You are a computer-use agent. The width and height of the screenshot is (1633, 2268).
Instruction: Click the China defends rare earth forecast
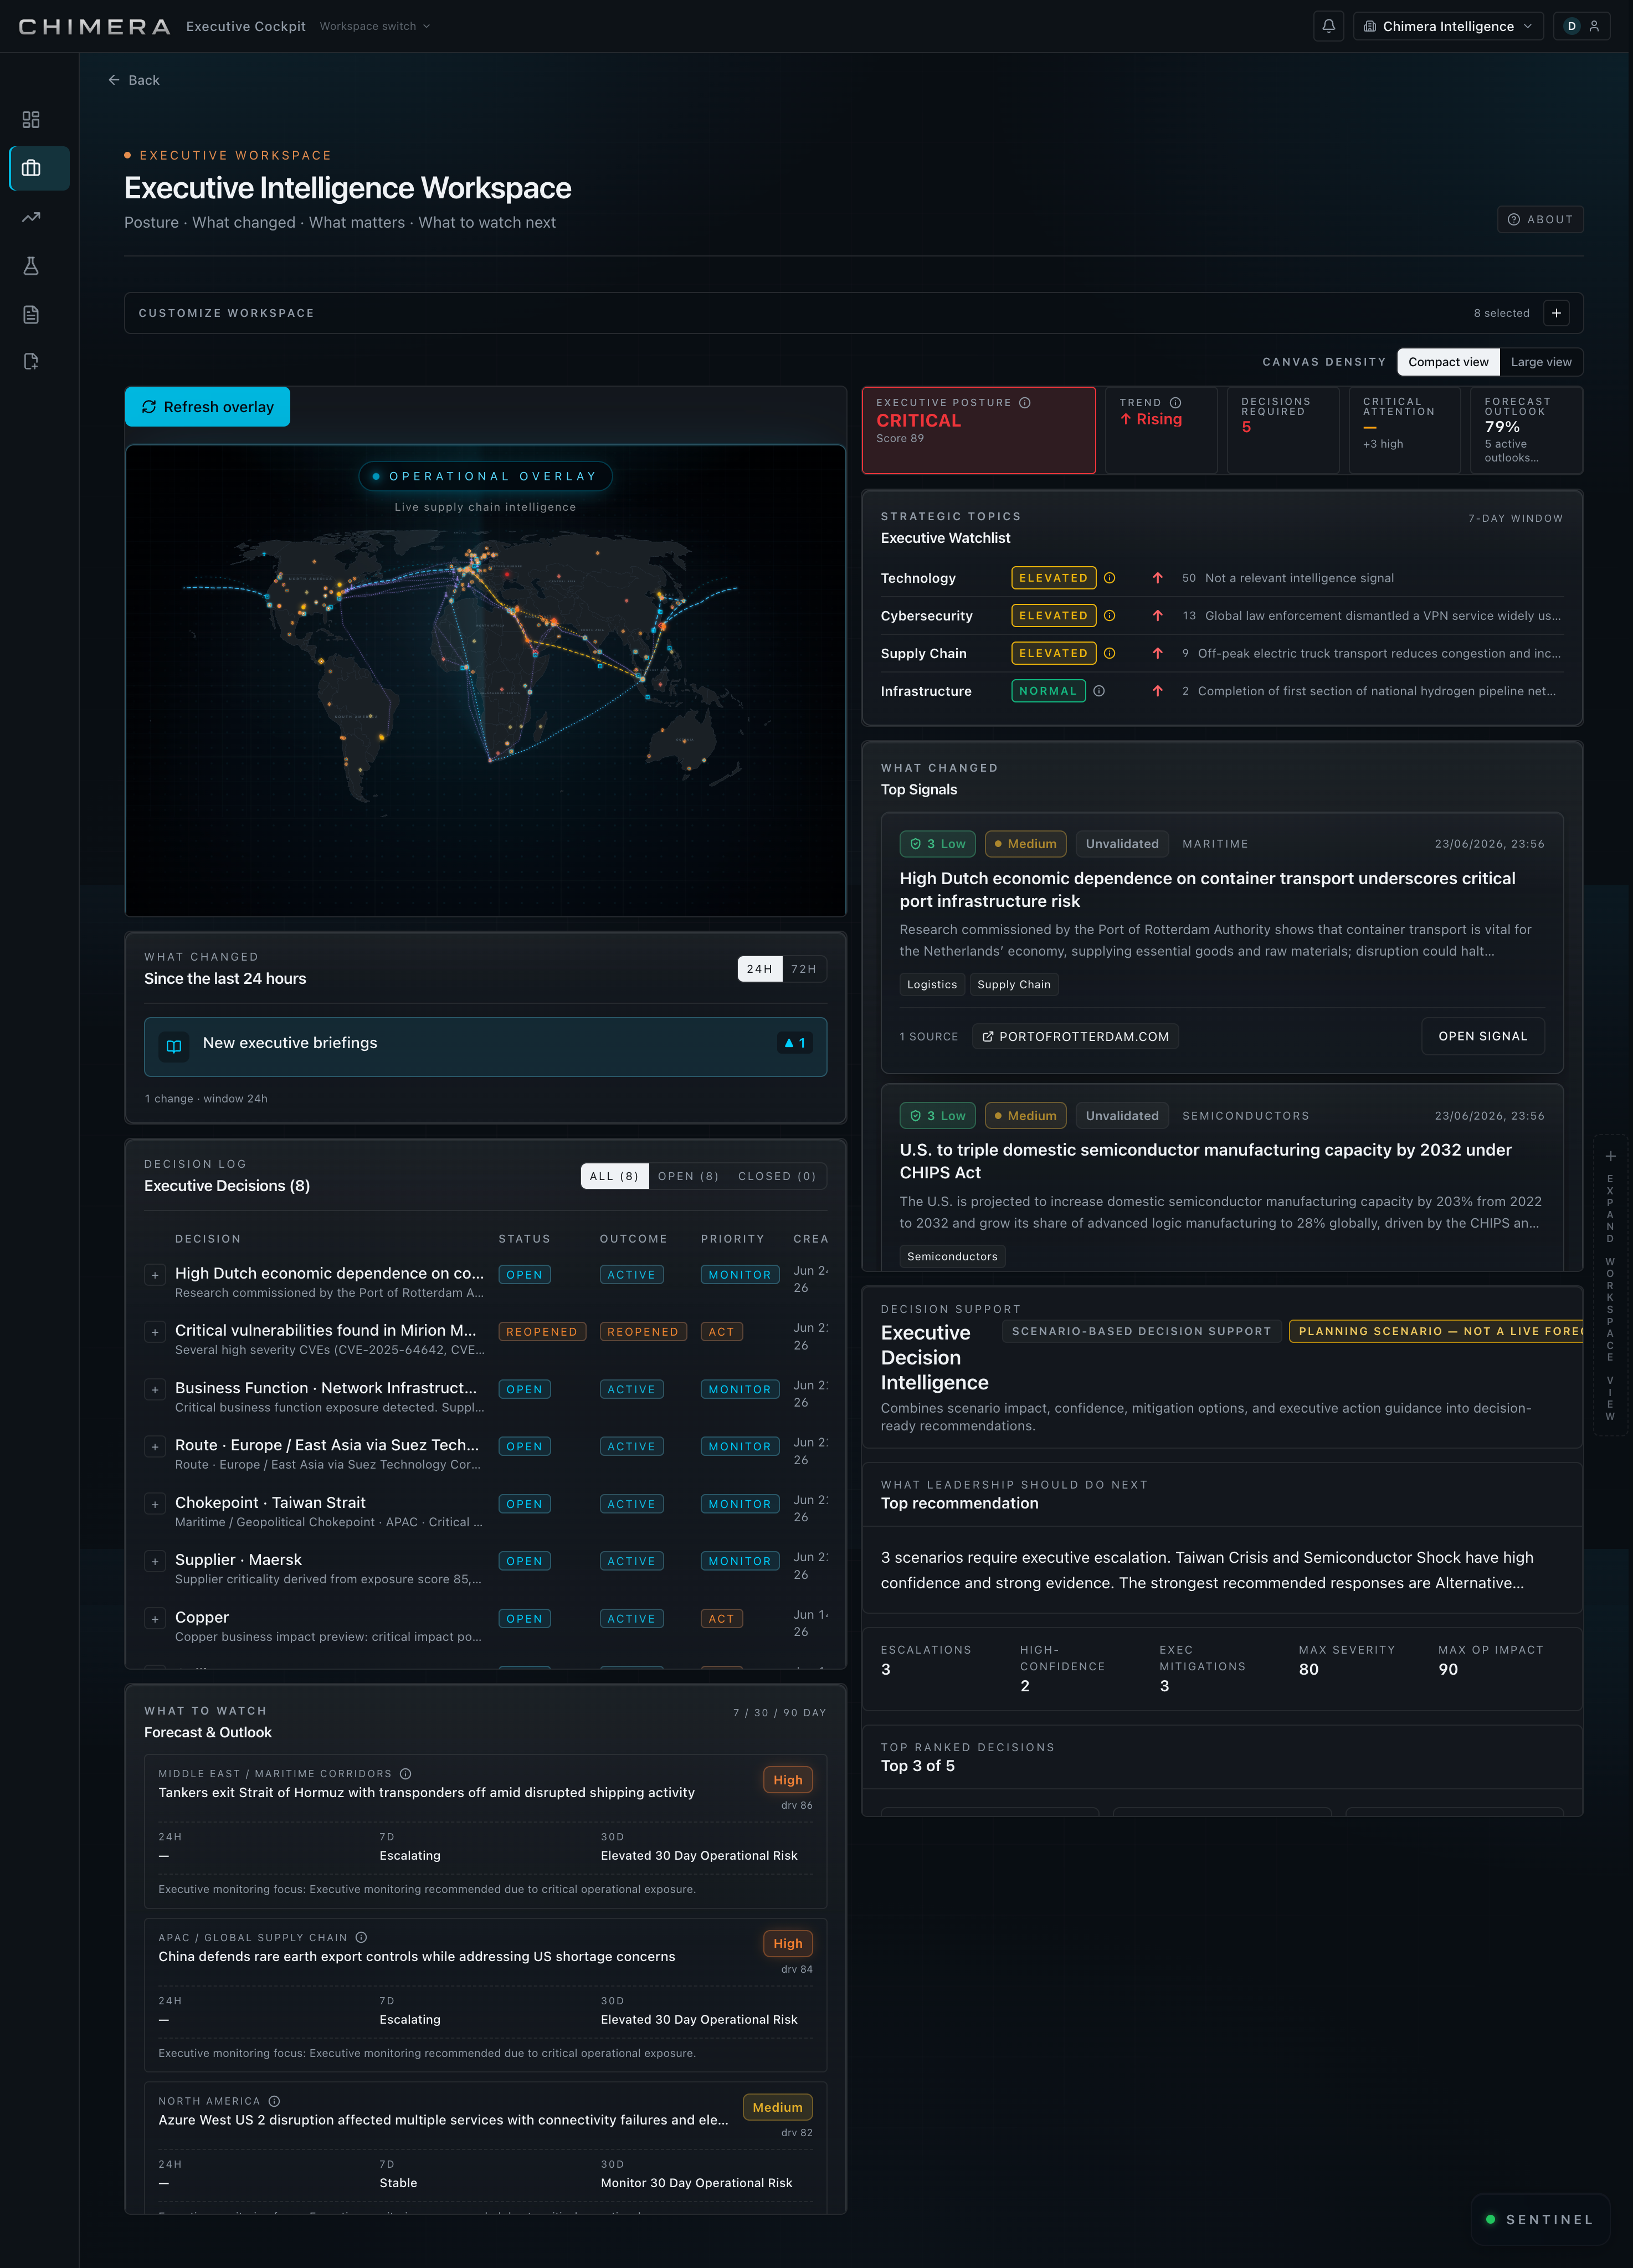[x=416, y=1956]
